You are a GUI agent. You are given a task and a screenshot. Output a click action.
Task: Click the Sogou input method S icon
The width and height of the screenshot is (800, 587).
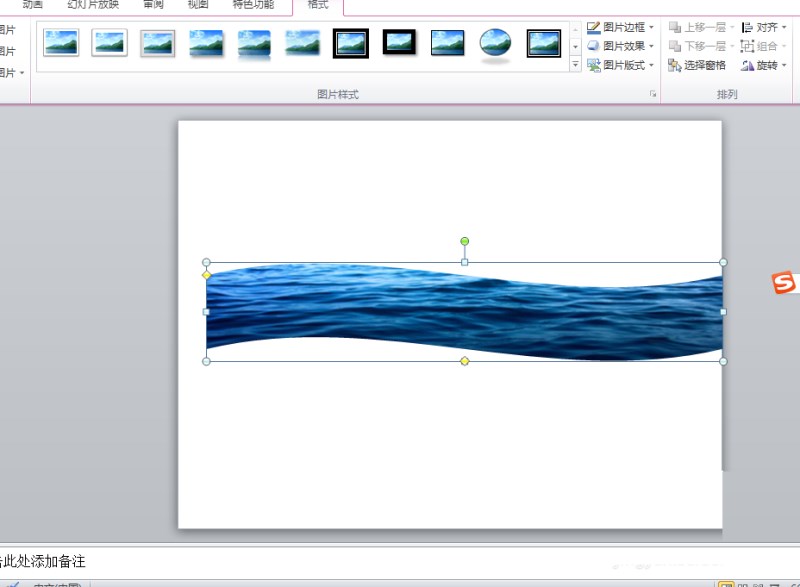coord(784,283)
